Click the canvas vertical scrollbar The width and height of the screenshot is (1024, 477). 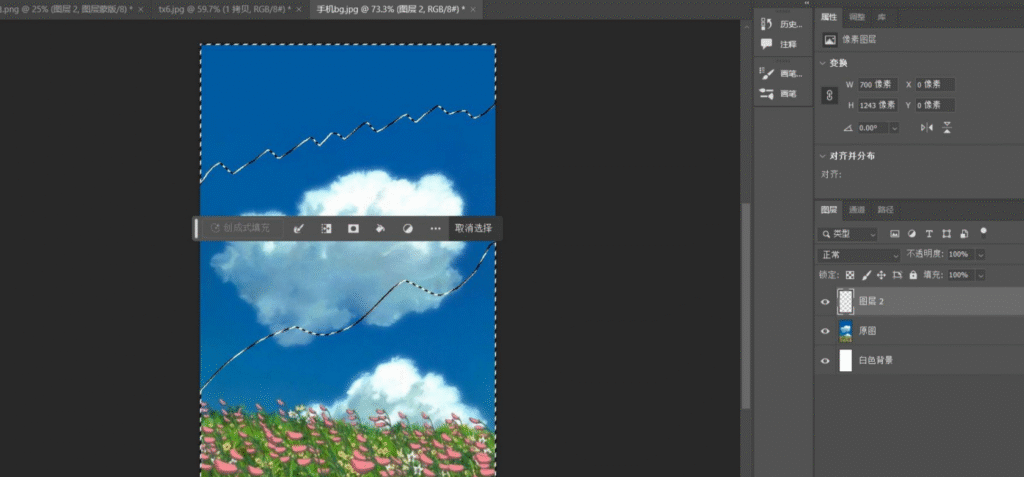coord(746,305)
